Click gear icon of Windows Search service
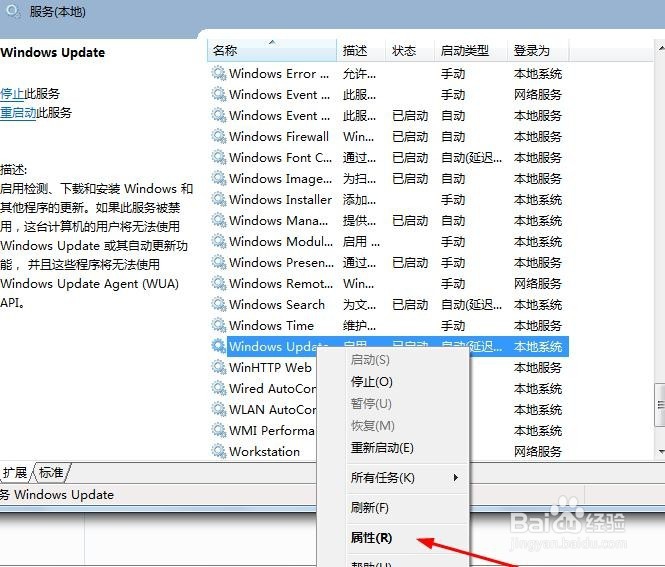 coord(219,304)
